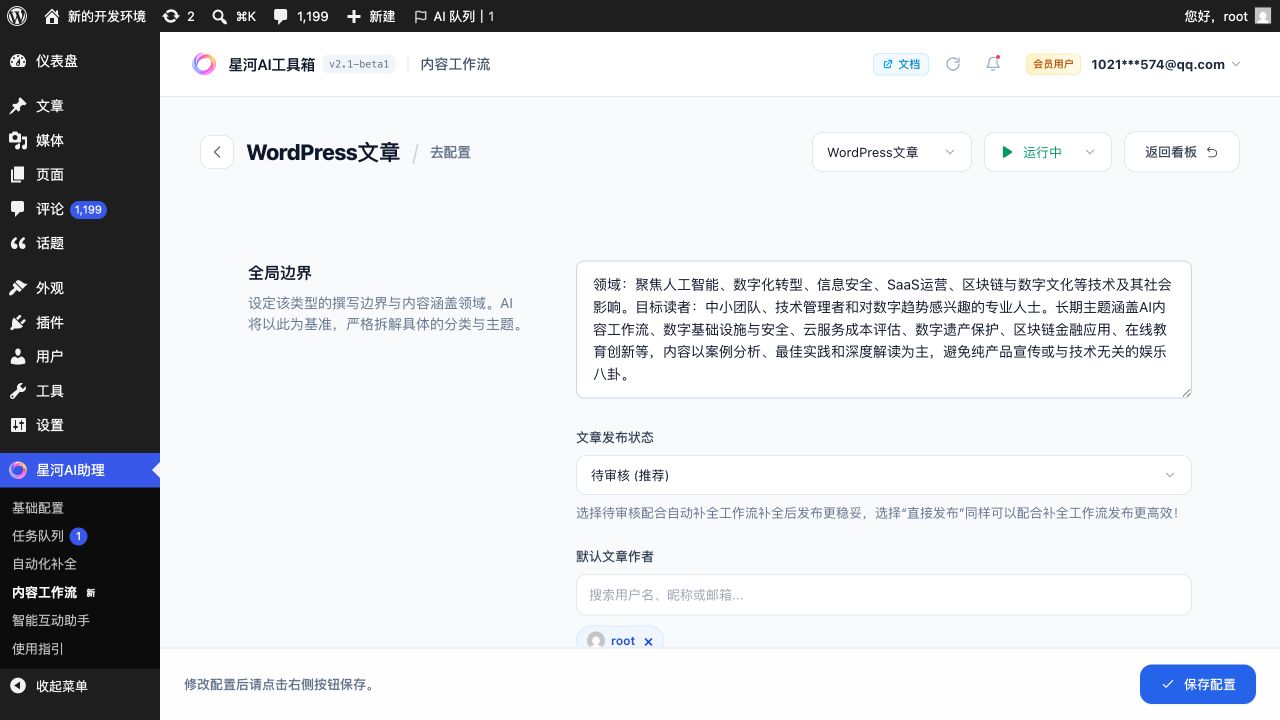Click v2.1-beta1 version badge
This screenshot has width=1280, height=720.
pyautogui.click(x=359, y=64)
